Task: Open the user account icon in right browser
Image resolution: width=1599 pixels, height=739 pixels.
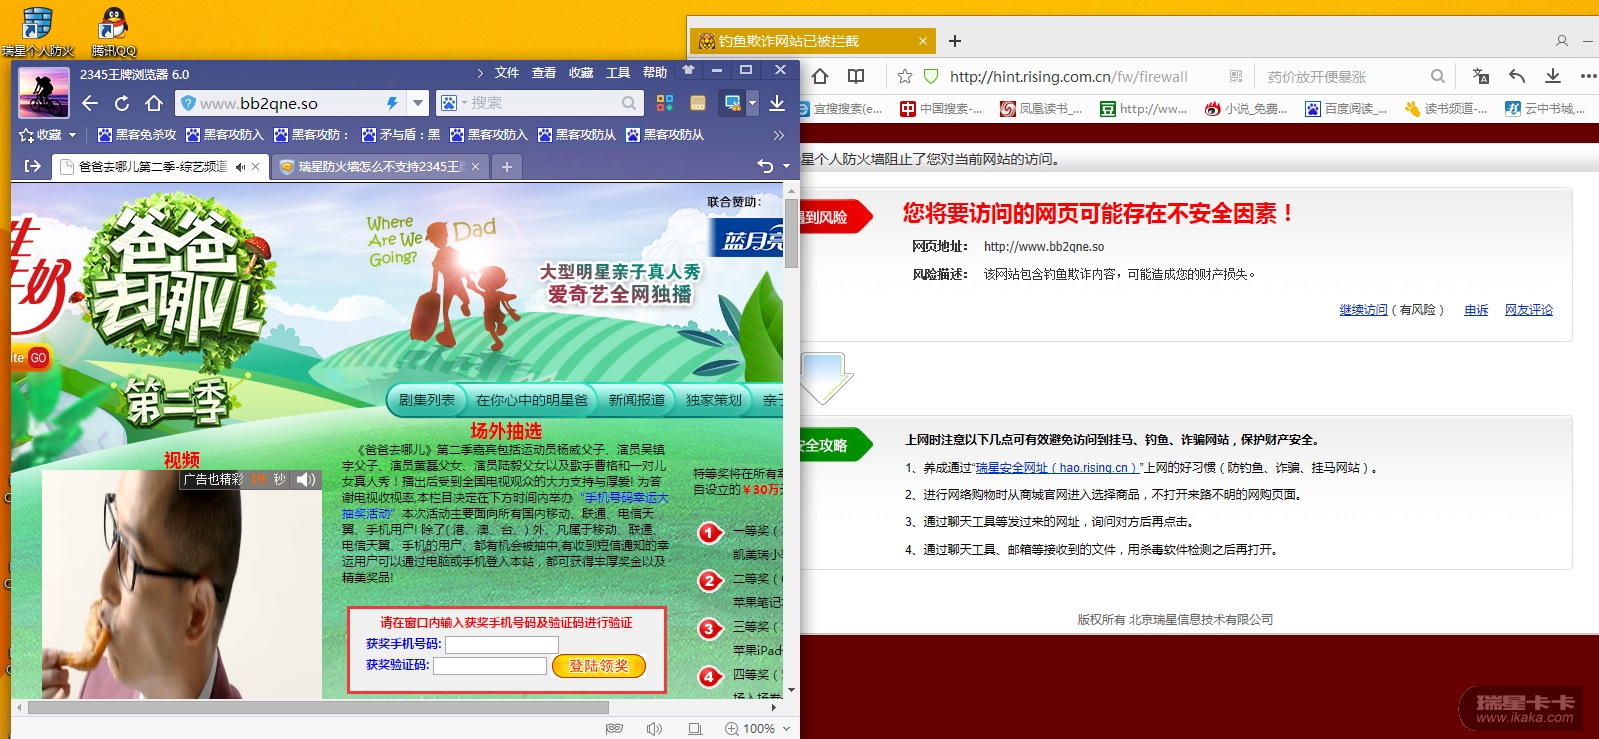Action: [x=1562, y=41]
